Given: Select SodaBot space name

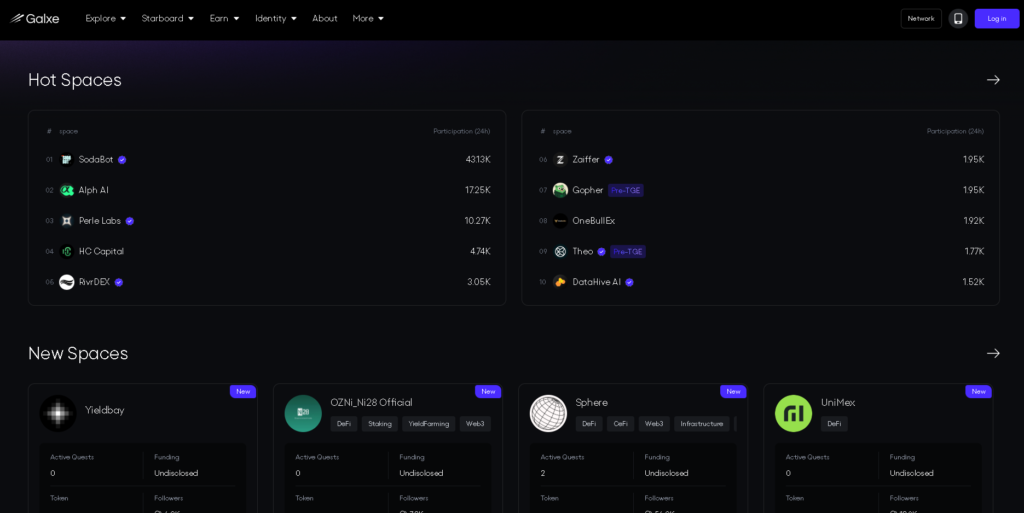Looking at the screenshot, I should click(x=95, y=159).
